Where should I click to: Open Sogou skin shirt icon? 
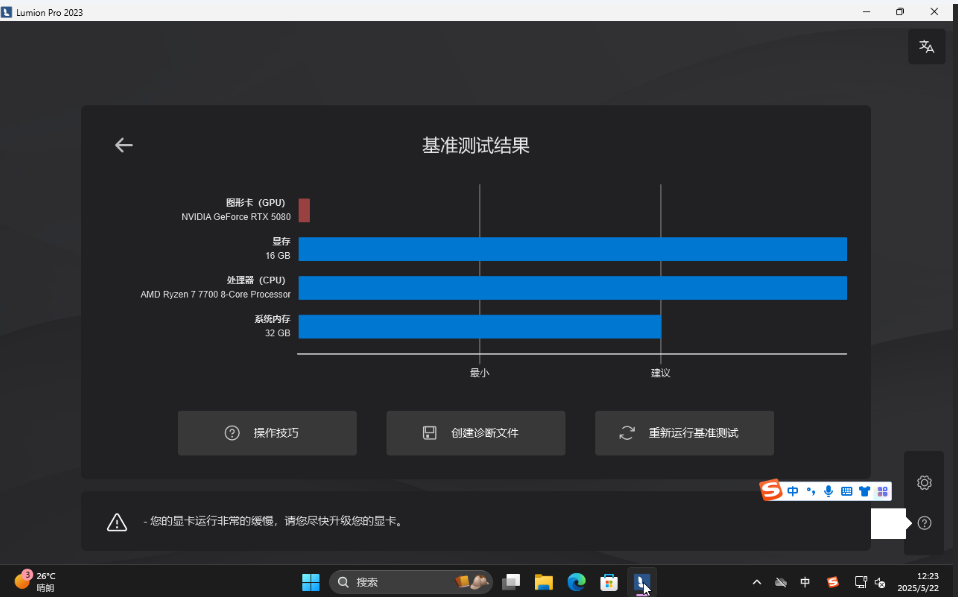[864, 491]
